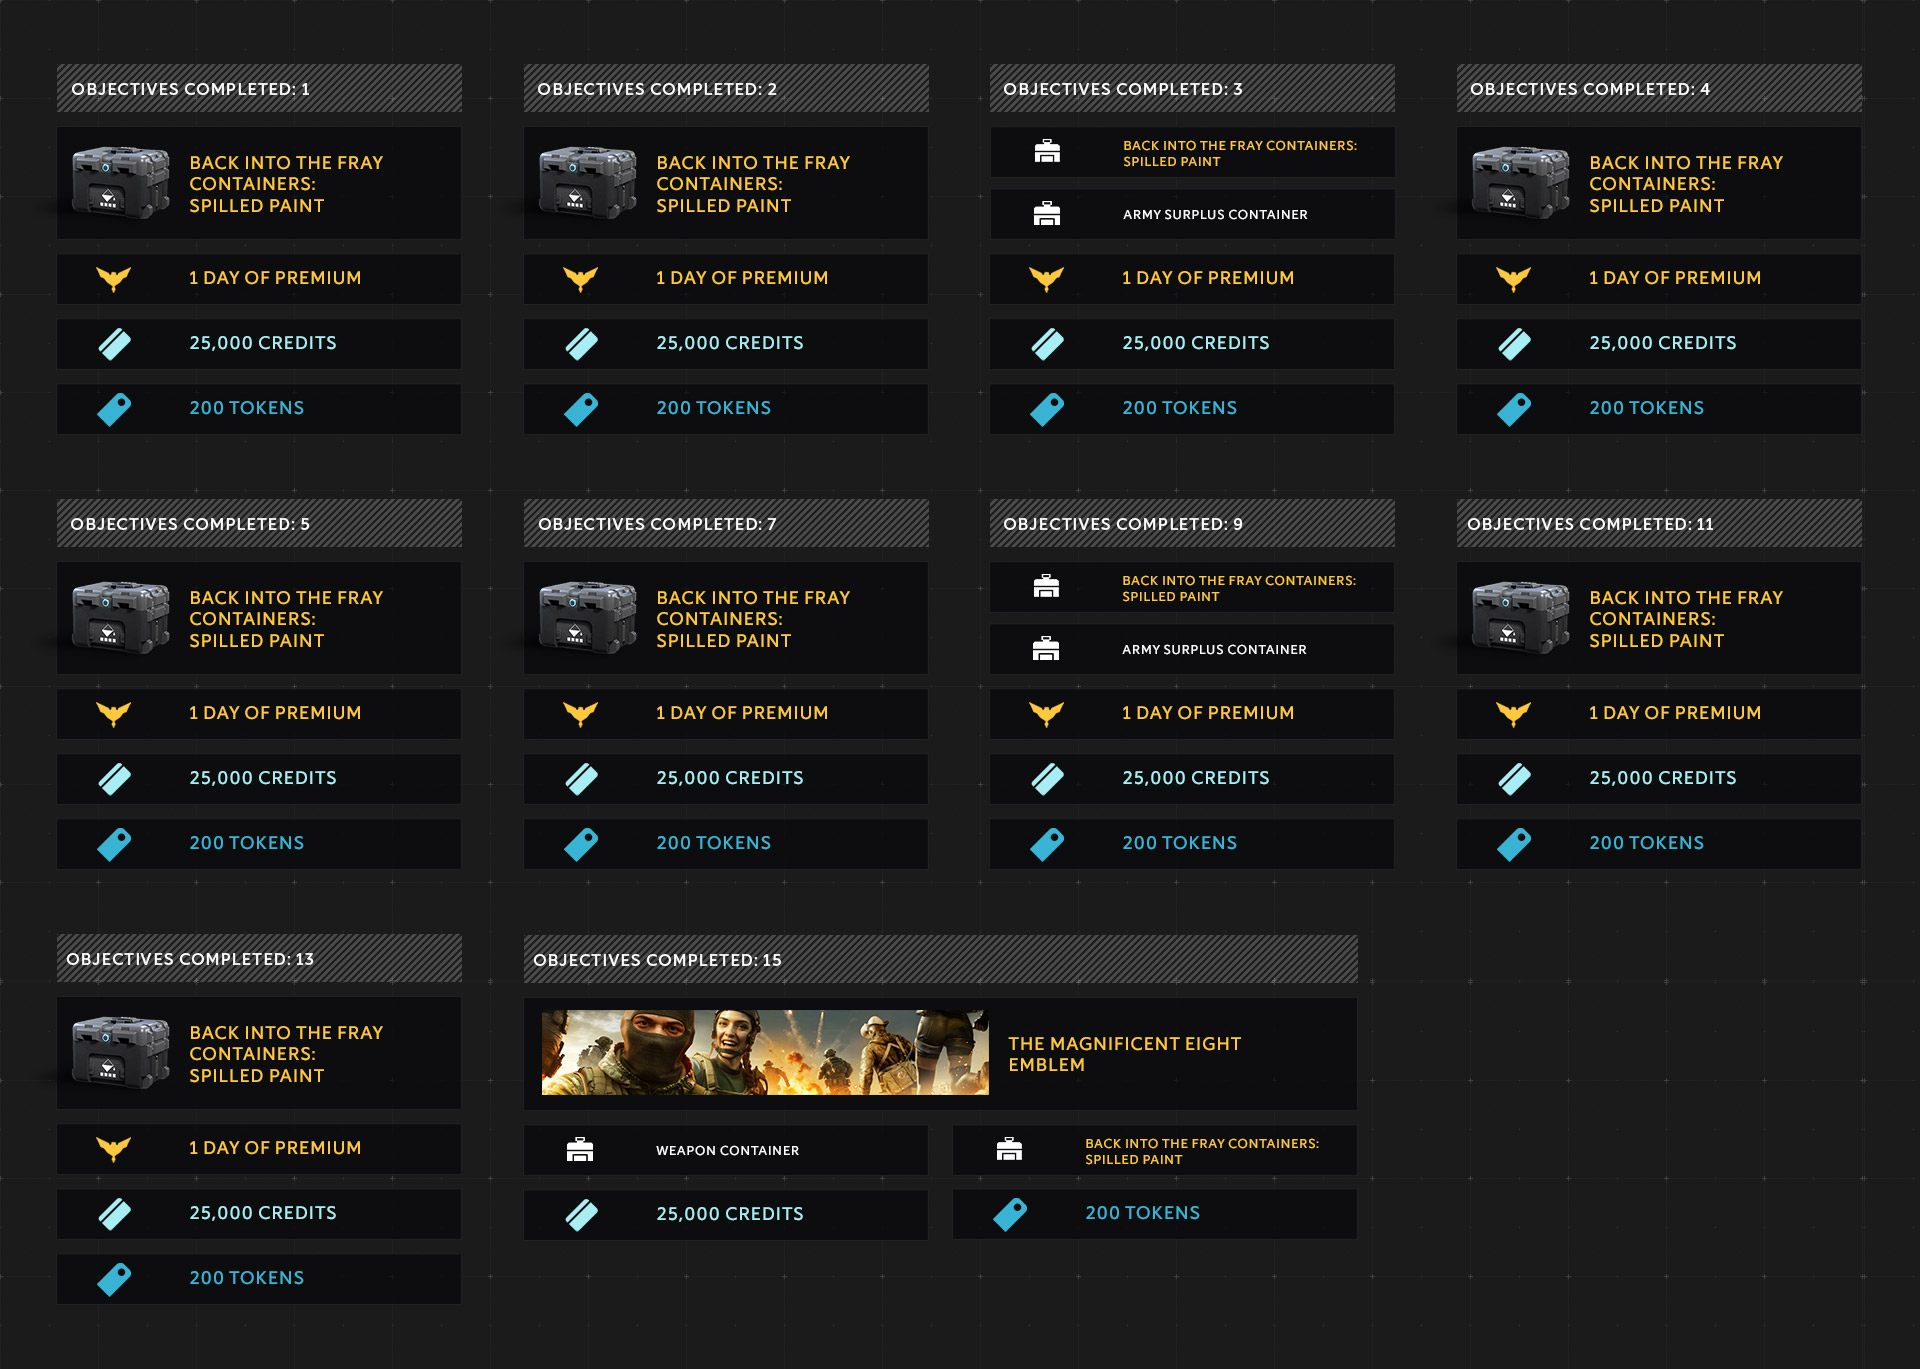The width and height of the screenshot is (1920, 1369).
Task: Click the 'Objectives Completed: 4' header
Action: (1659, 88)
